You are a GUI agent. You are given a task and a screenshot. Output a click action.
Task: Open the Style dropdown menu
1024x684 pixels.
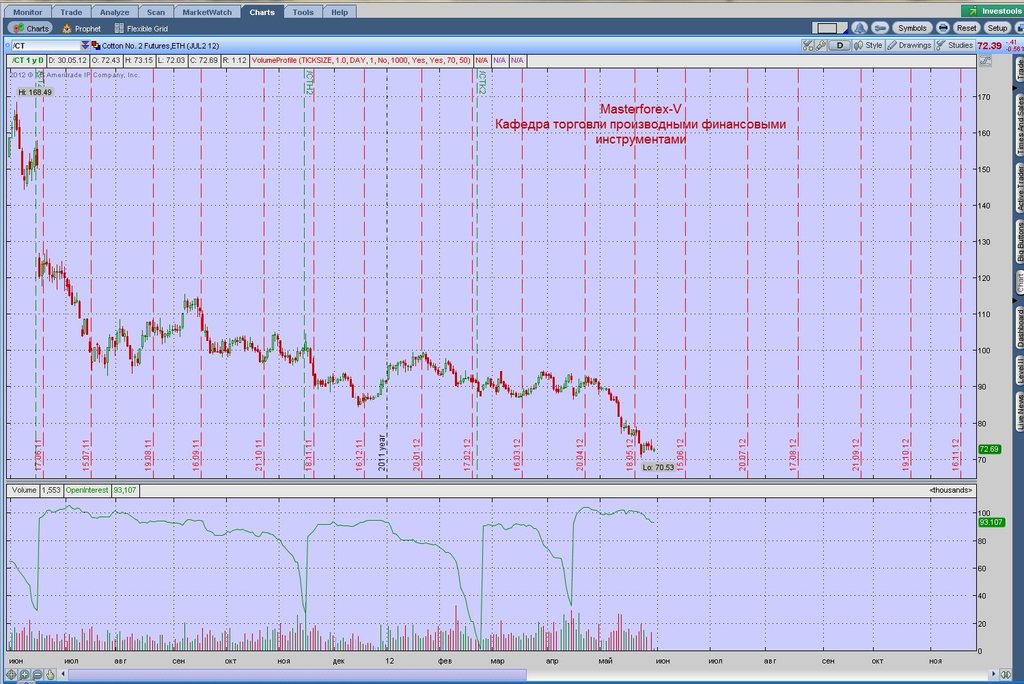pyautogui.click(x=869, y=45)
